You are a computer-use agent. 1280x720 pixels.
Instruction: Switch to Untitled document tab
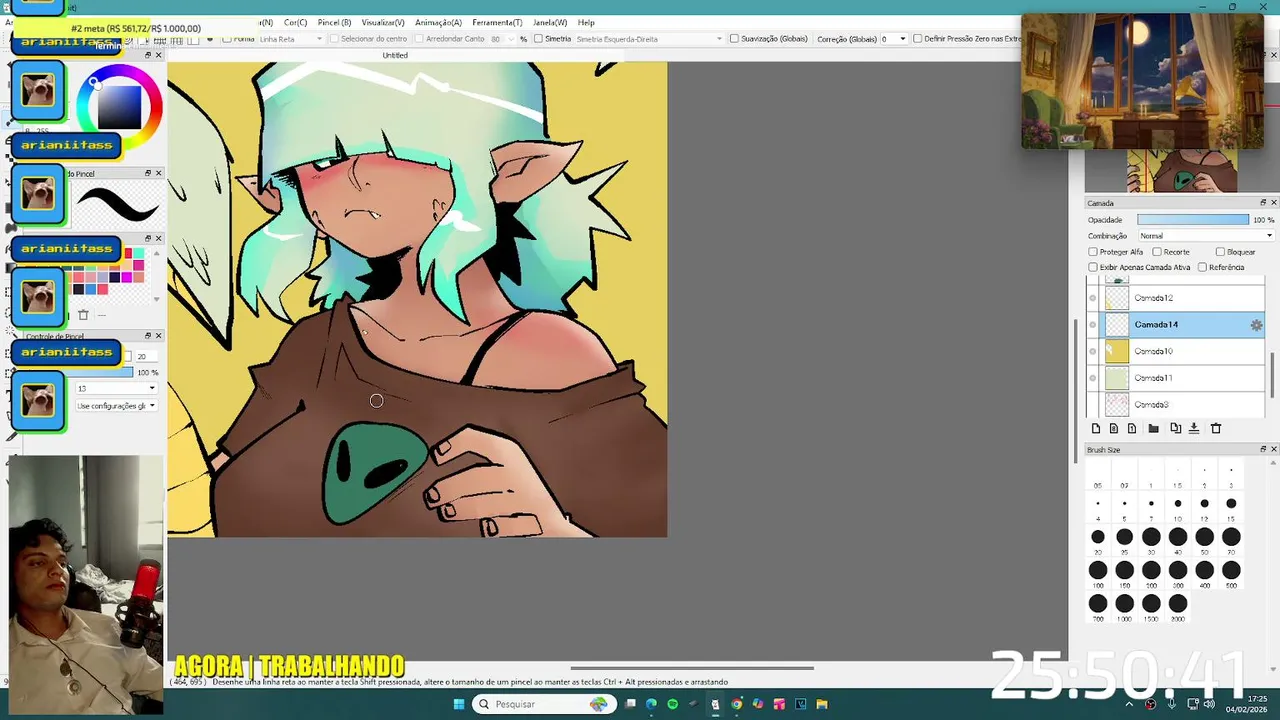click(x=395, y=55)
